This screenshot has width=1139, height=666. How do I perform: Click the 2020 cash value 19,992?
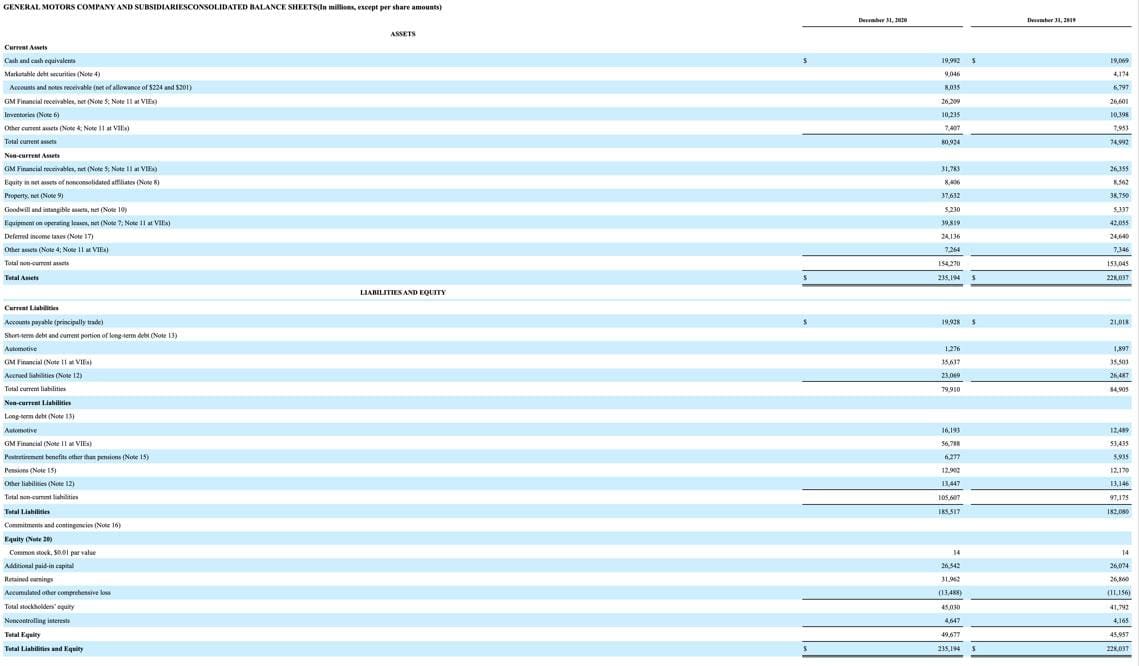click(x=950, y=61)
